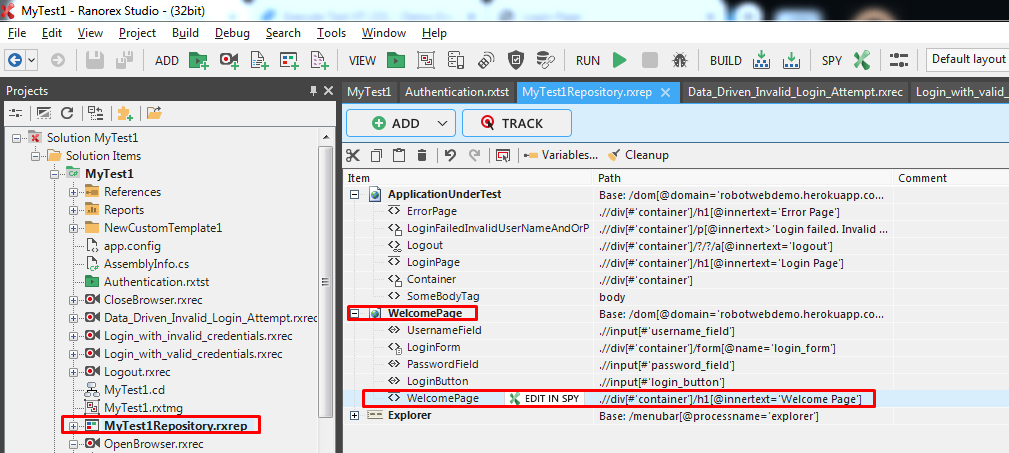Click the Paste clipboard icon in repository toolbar
1009x453 pixels.
coord(399,155)
